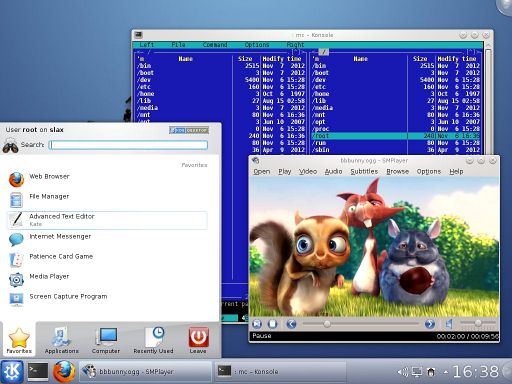Launch Firefox from the taskbar icon

(x=64, y=371)
